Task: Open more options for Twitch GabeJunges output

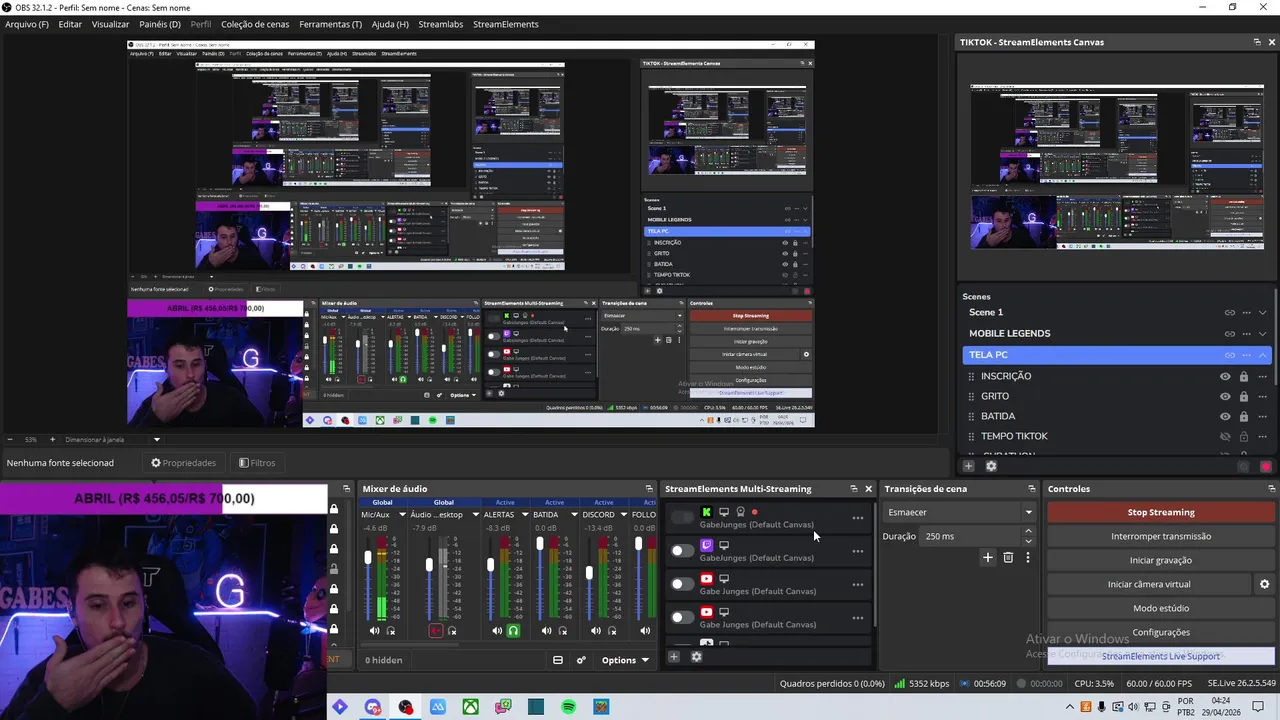Action: click(857, 551)
